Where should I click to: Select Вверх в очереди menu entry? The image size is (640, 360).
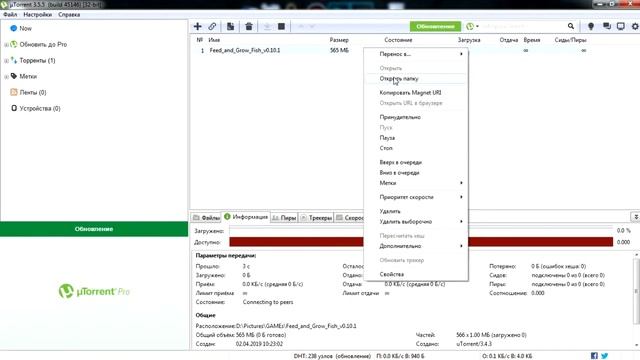416,162
